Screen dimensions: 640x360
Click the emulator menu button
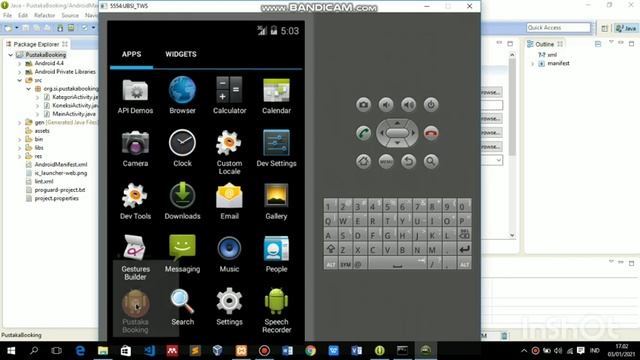pyautogui.click(x=386, y=161)
